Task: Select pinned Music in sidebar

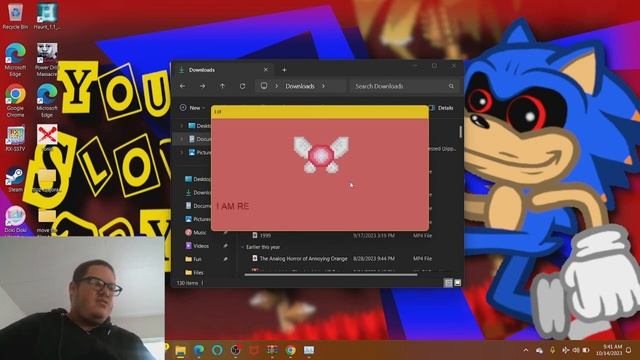Action: [200, 232]
